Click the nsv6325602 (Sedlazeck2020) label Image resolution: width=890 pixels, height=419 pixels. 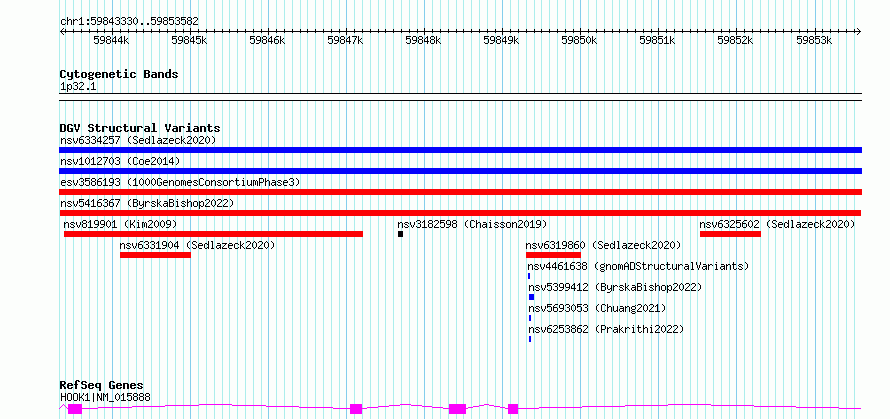click(x=777, y=224)
